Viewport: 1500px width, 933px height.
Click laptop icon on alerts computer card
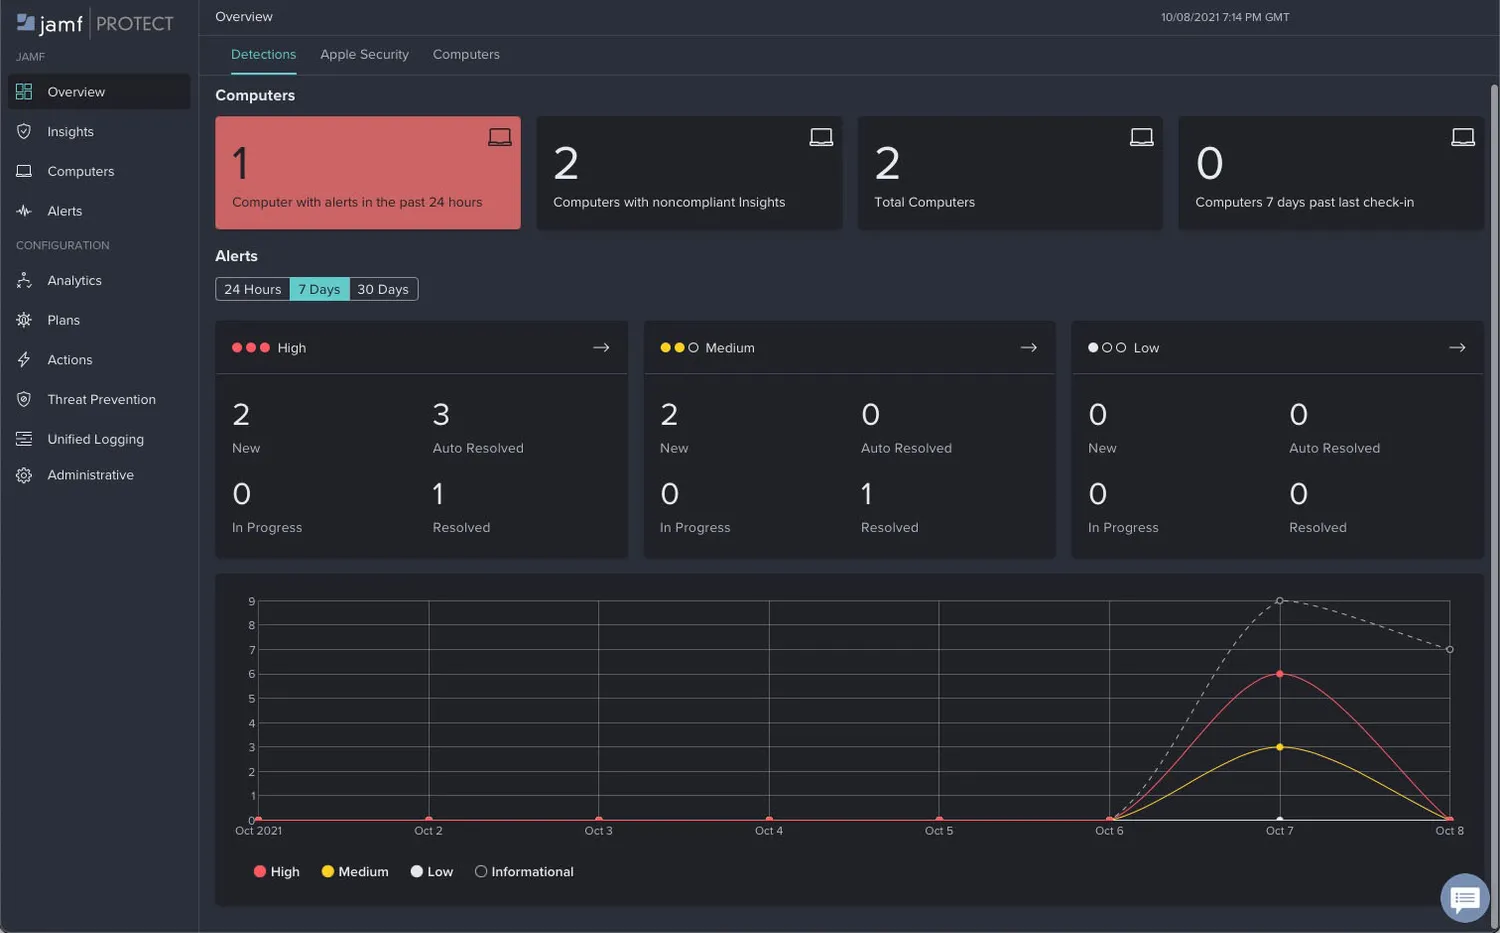500,137
